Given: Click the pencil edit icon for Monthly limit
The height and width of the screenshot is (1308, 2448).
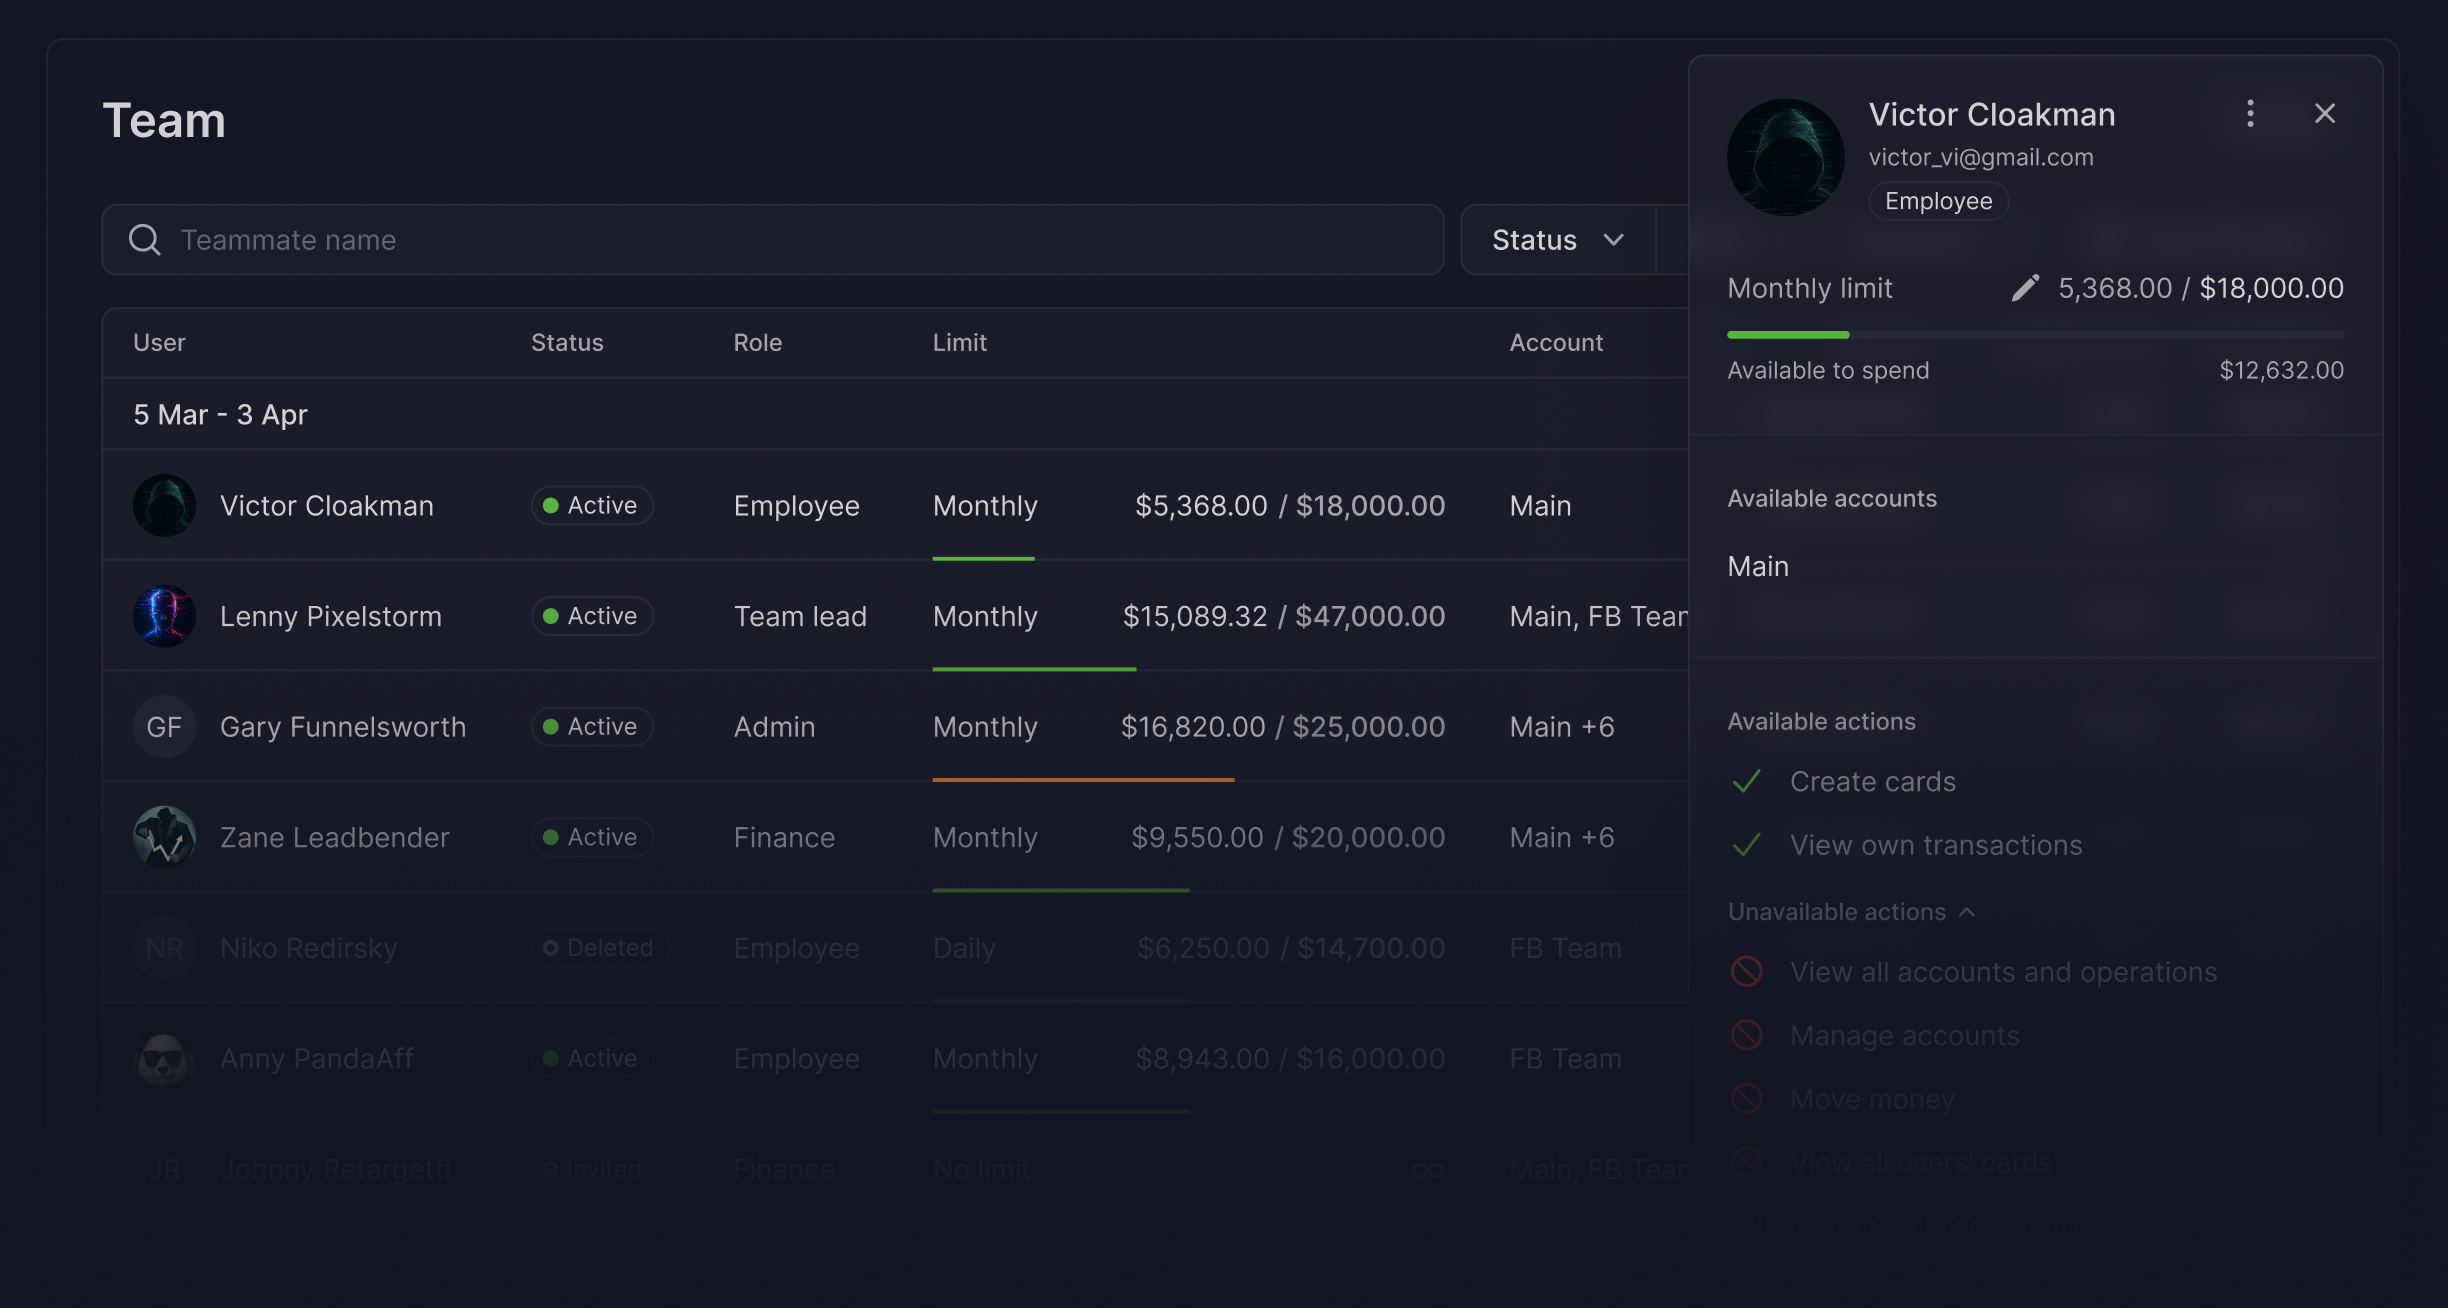Looking at the screenshot, I should coord(2024,288).
